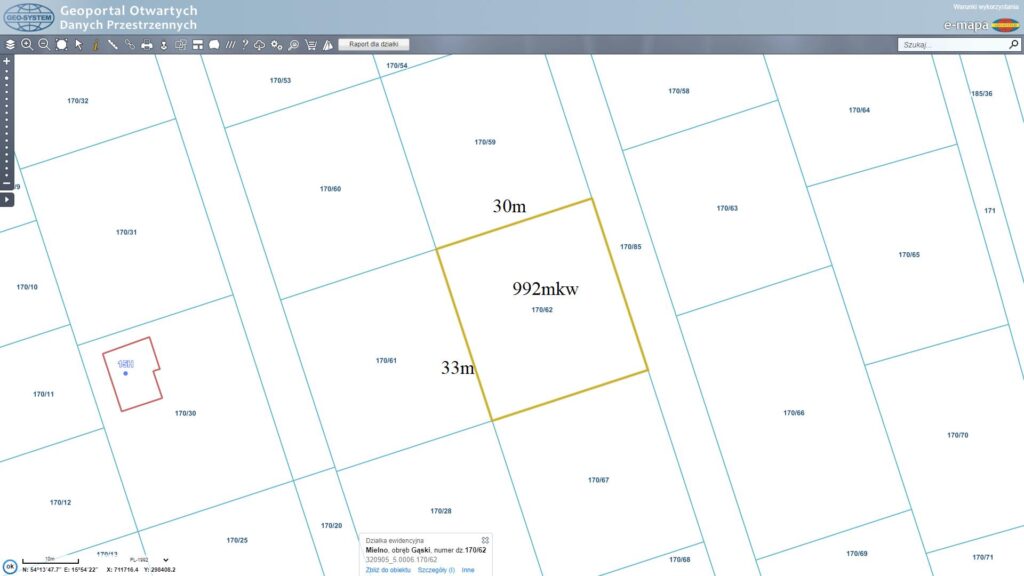Image resolution: width=1024 pixels, height=576 pixels.
Task: Click the full extent view icon
Action: [61, 44]
